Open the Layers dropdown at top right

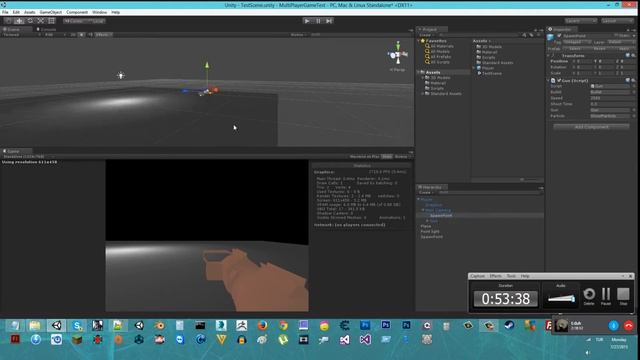pos(580,21)
